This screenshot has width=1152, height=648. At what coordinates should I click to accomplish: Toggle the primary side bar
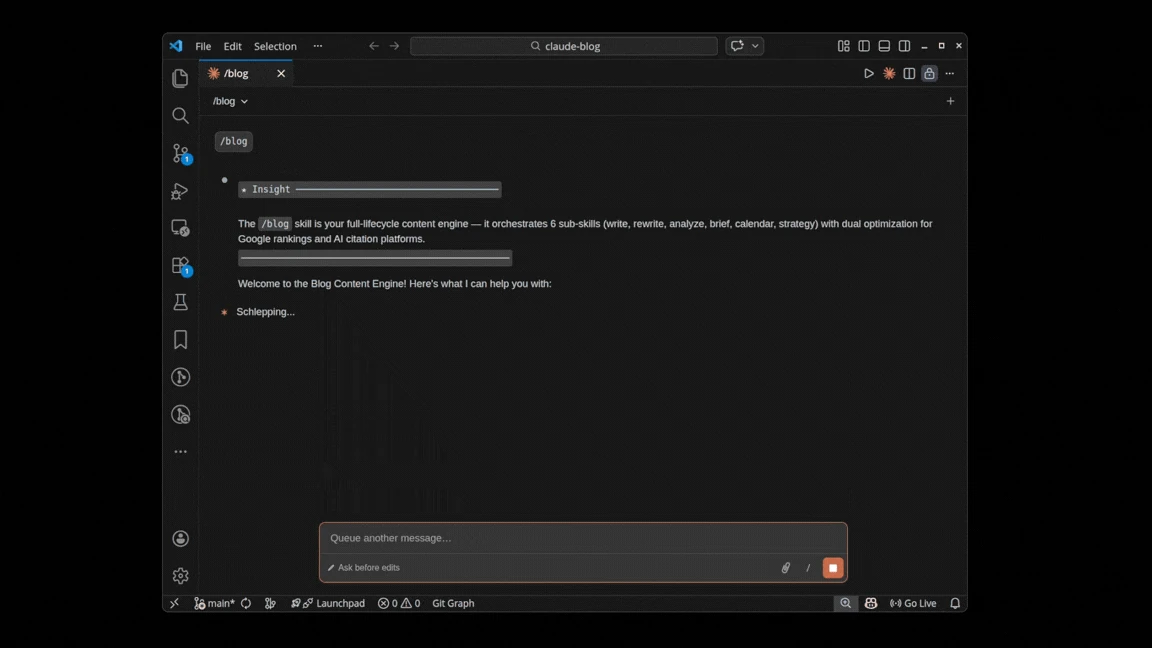[x=864, y=46]
